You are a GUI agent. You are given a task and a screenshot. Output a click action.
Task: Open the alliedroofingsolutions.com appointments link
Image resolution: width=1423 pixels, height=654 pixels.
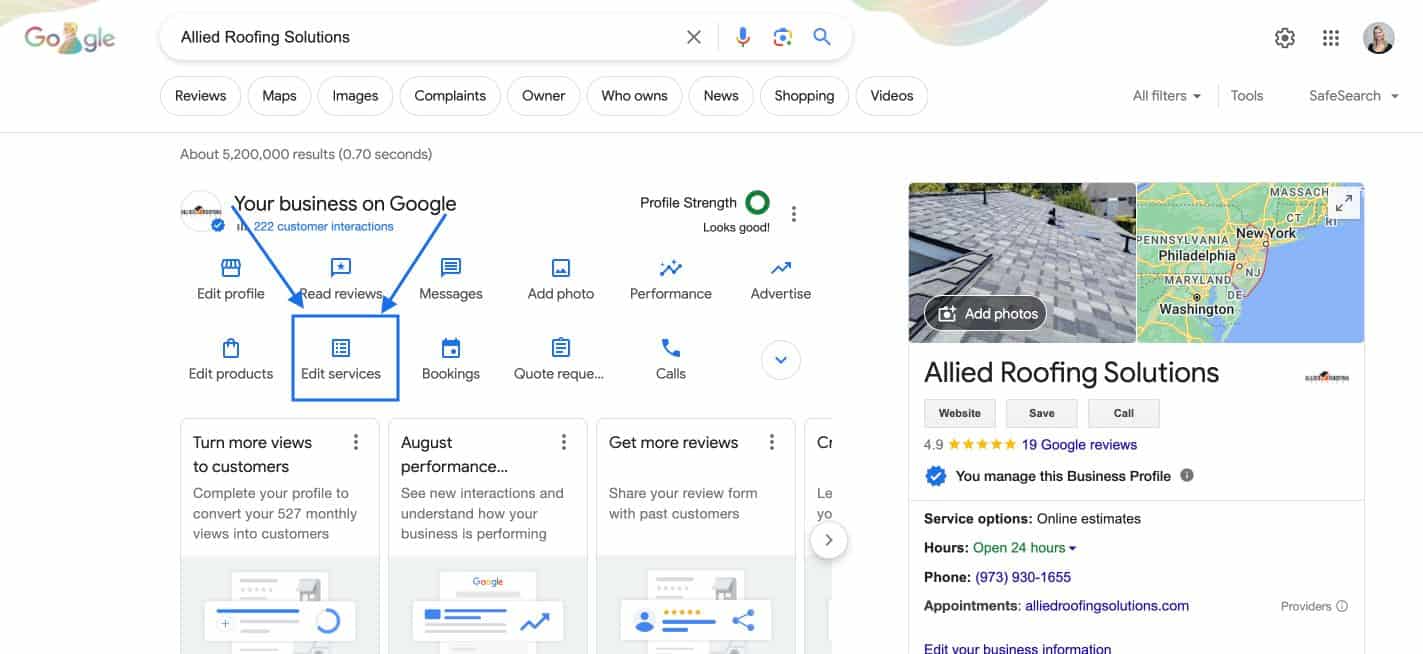(x=1107, y=606)
